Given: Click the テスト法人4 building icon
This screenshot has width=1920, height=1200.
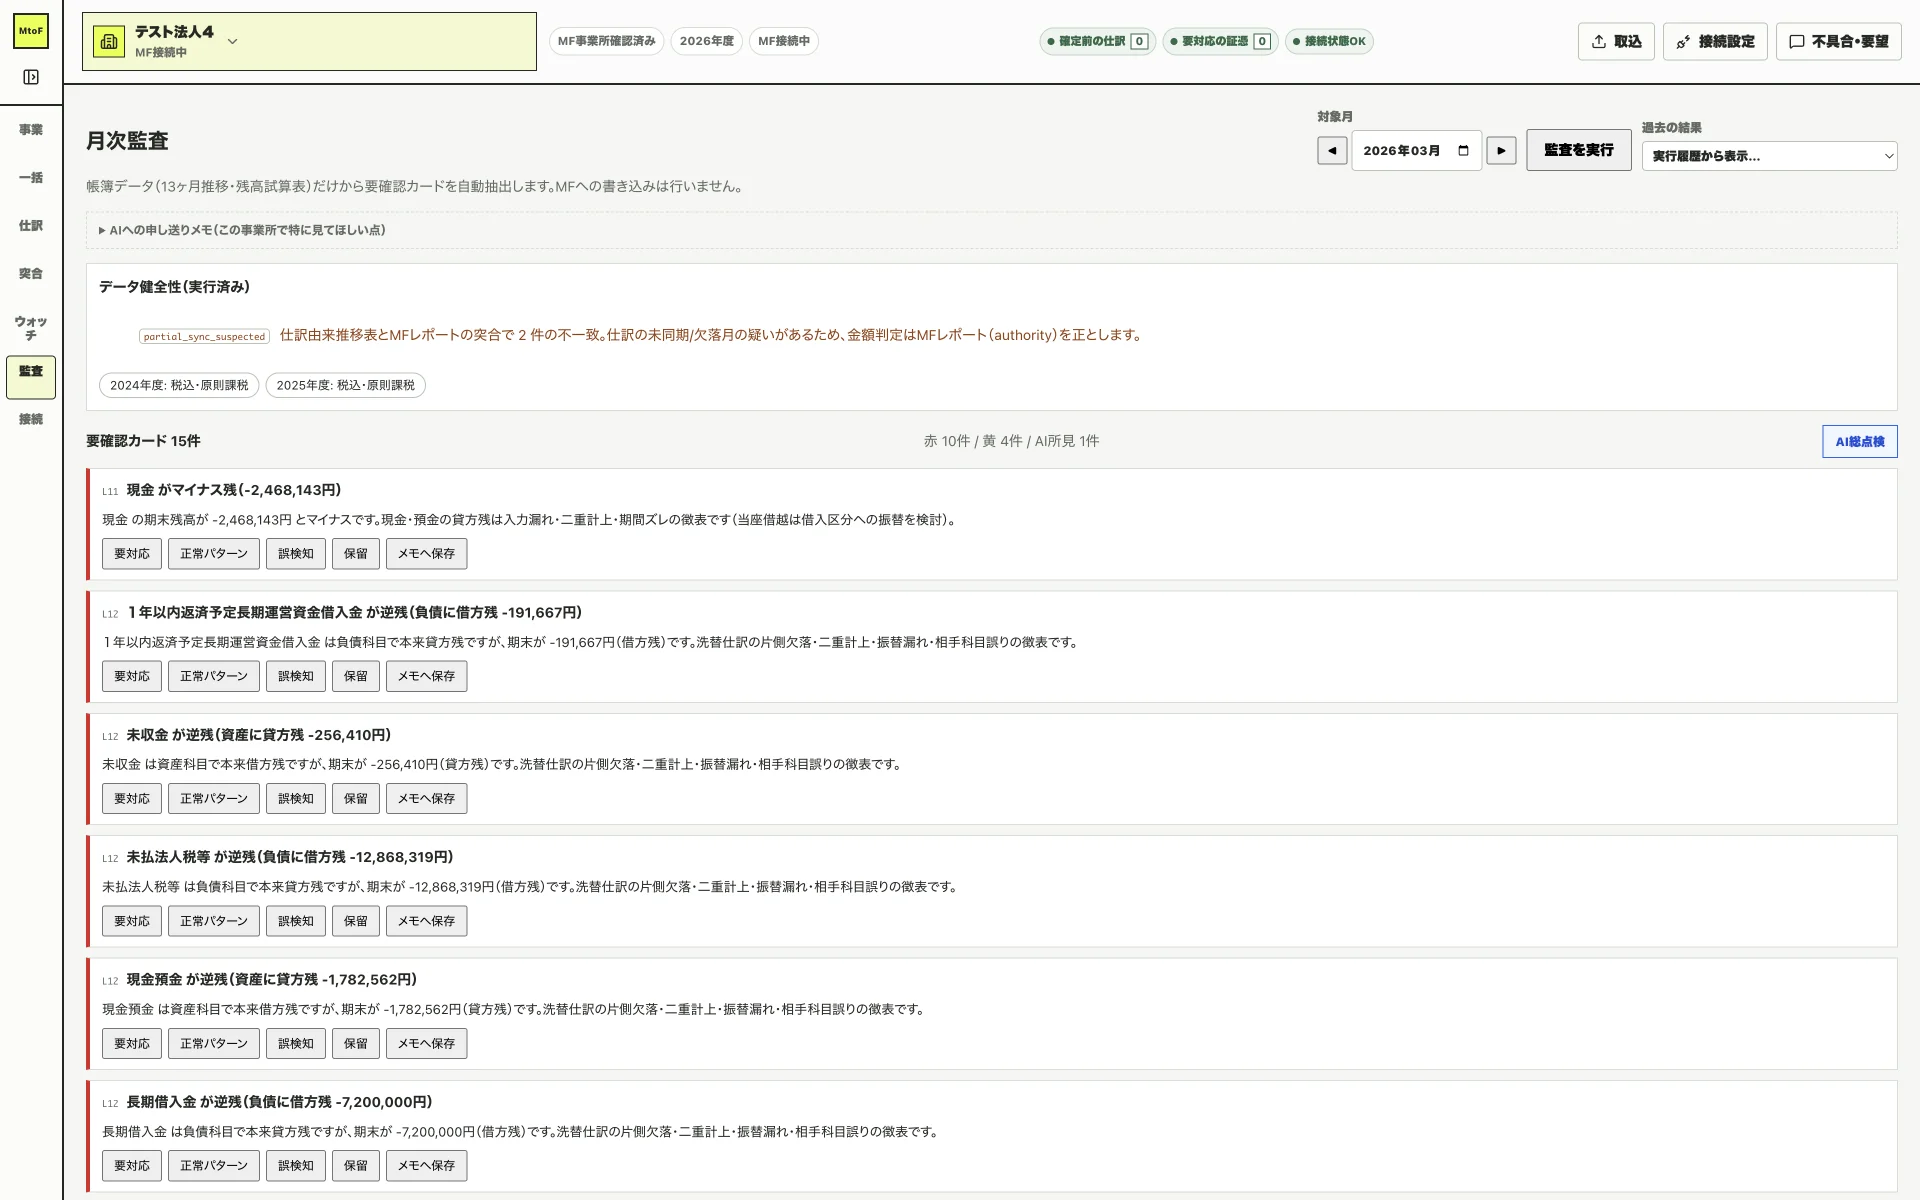Looking at the screenshot, I should pyautogui.click(x=109, y=41).
